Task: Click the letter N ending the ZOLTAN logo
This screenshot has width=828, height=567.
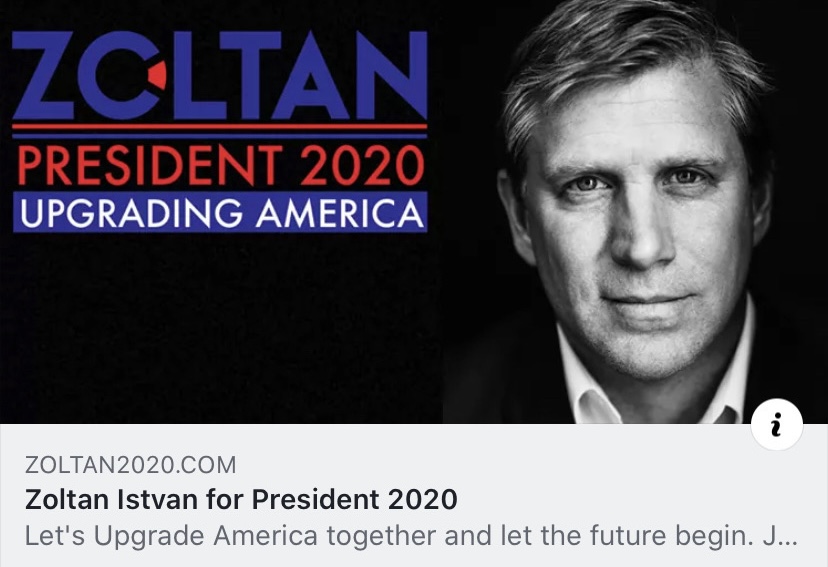Action: (x=393, y=76)
